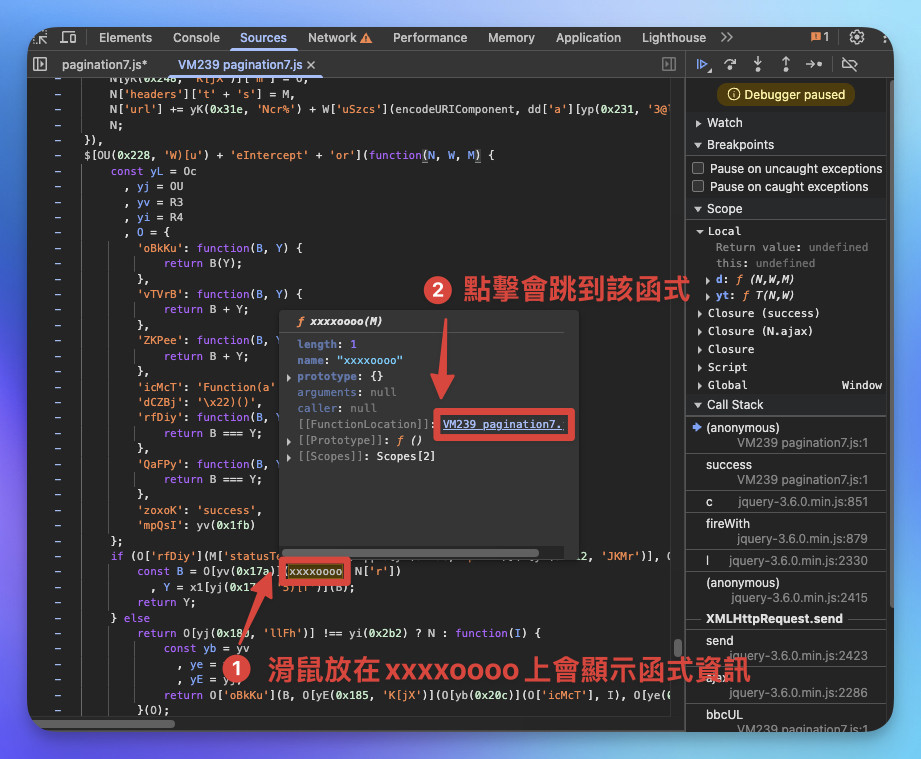Open the issues counter badge
The image size is (921, 759).
tap(819, 37)
